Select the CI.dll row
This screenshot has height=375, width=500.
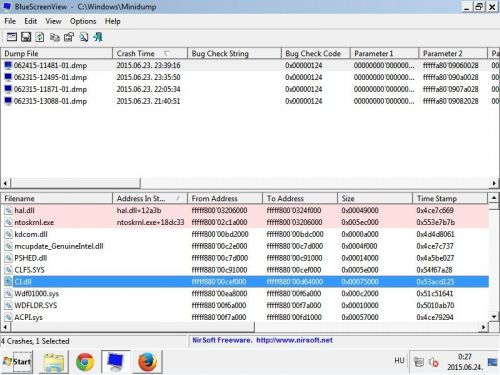pos(245,282)
